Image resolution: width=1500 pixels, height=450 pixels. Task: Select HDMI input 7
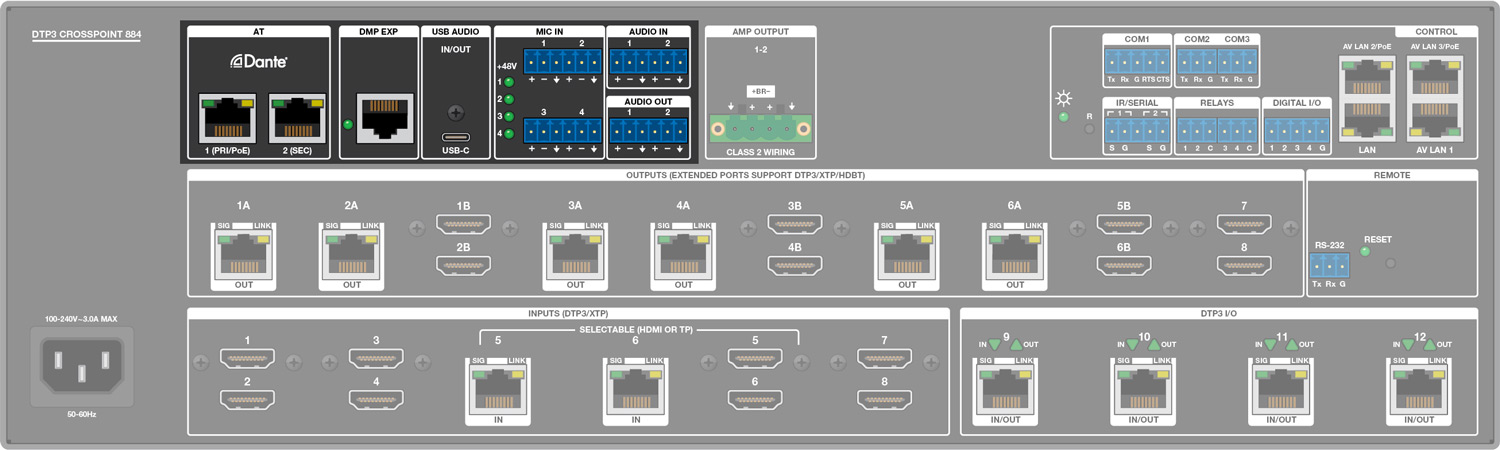pos(885,360)
